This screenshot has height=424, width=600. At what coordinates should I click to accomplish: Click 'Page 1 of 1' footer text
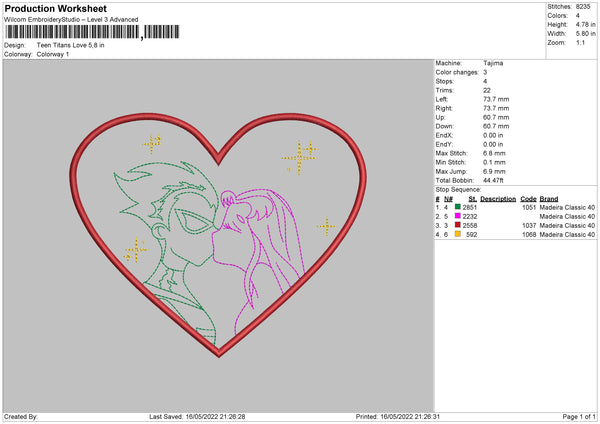click(x=579, y=416)
